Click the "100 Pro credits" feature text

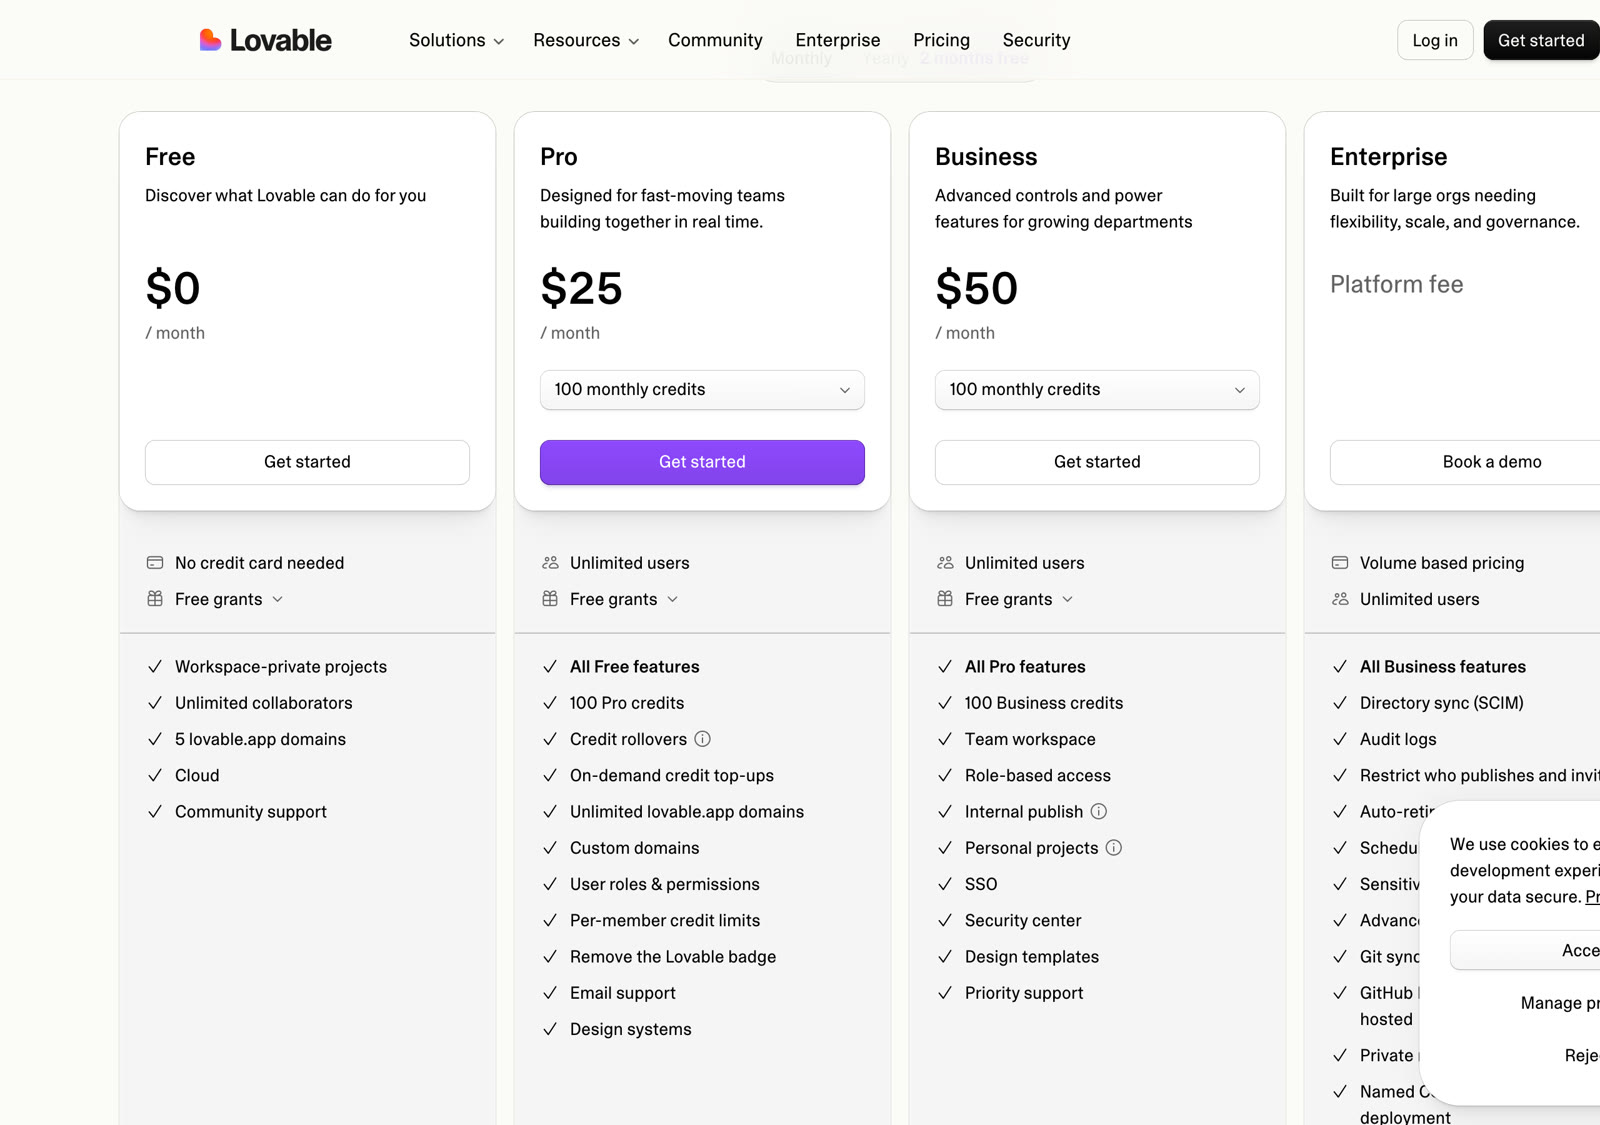(627, 703)
